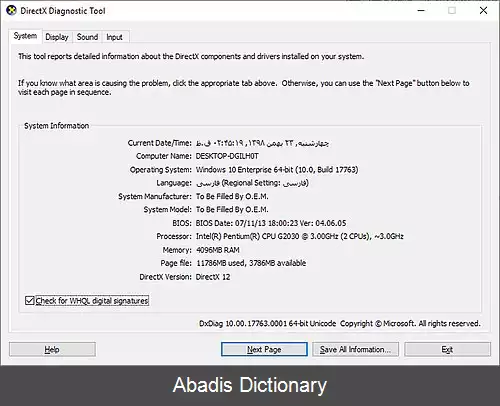The height and width of the screenshot is (406, 500).
Task: Click the Current Date/Time value
Action: click(262, 143)
